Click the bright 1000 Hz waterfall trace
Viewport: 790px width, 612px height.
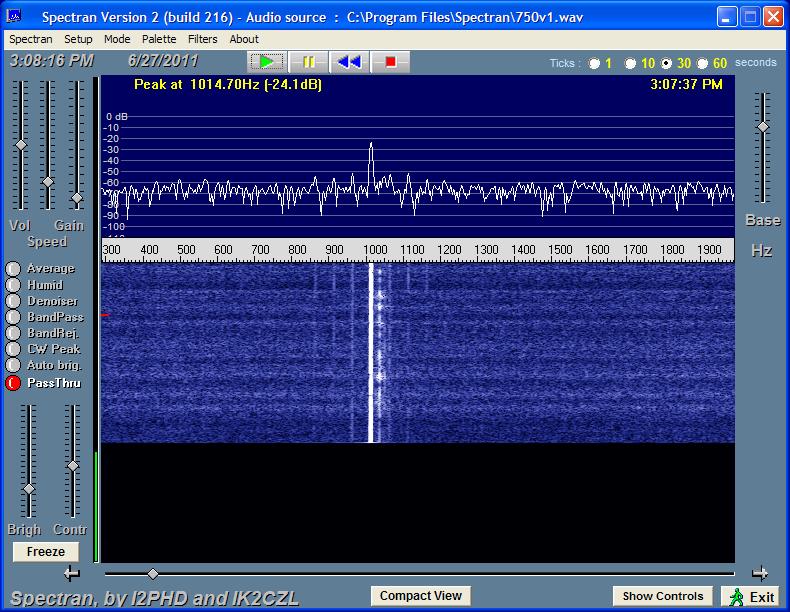coord(371,353)
